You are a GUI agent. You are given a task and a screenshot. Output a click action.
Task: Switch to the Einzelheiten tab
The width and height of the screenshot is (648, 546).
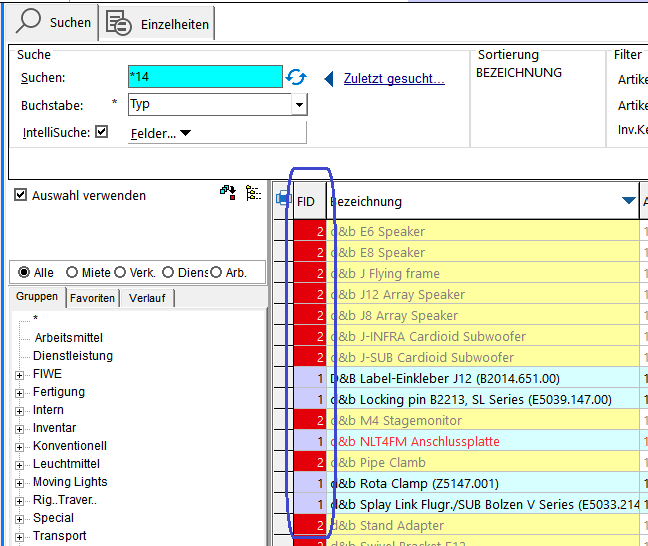click(157, 24)
